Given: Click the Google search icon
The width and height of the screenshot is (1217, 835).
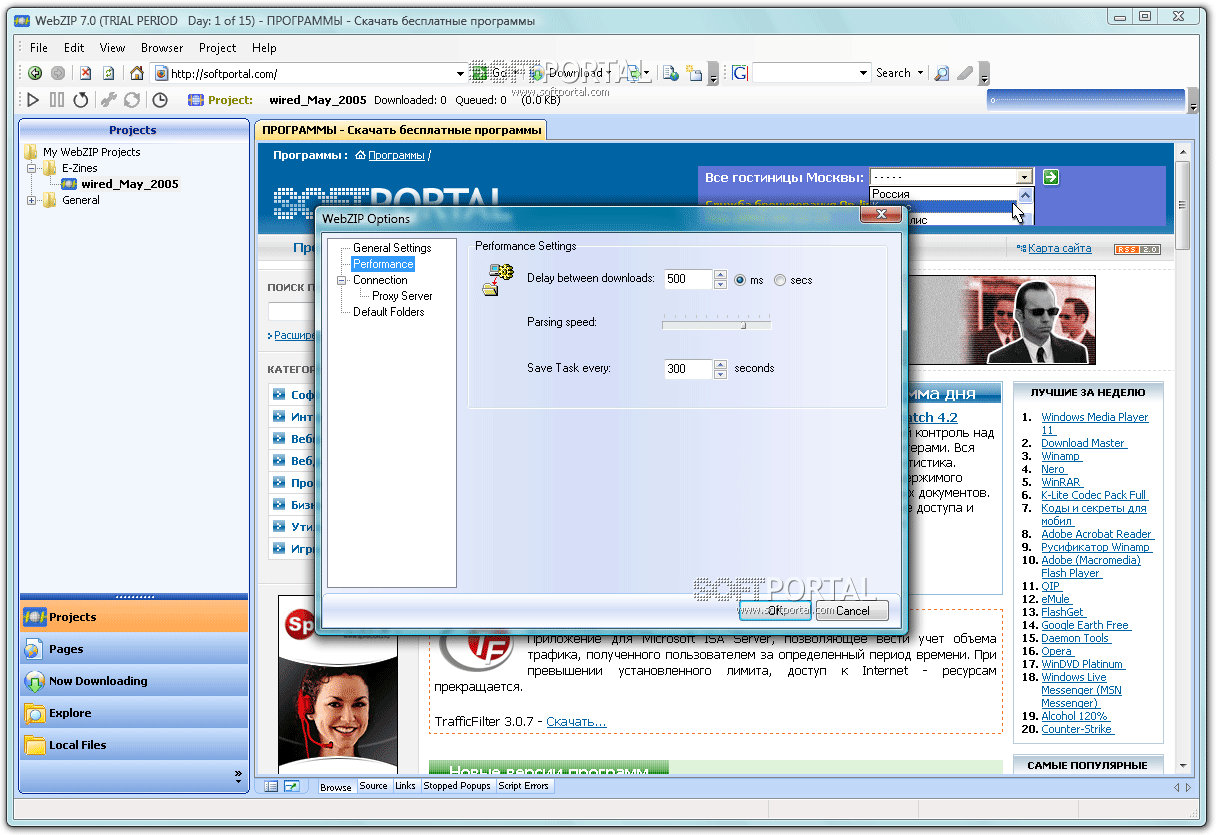Looking at the screenshot, I should tap(740, 73).
